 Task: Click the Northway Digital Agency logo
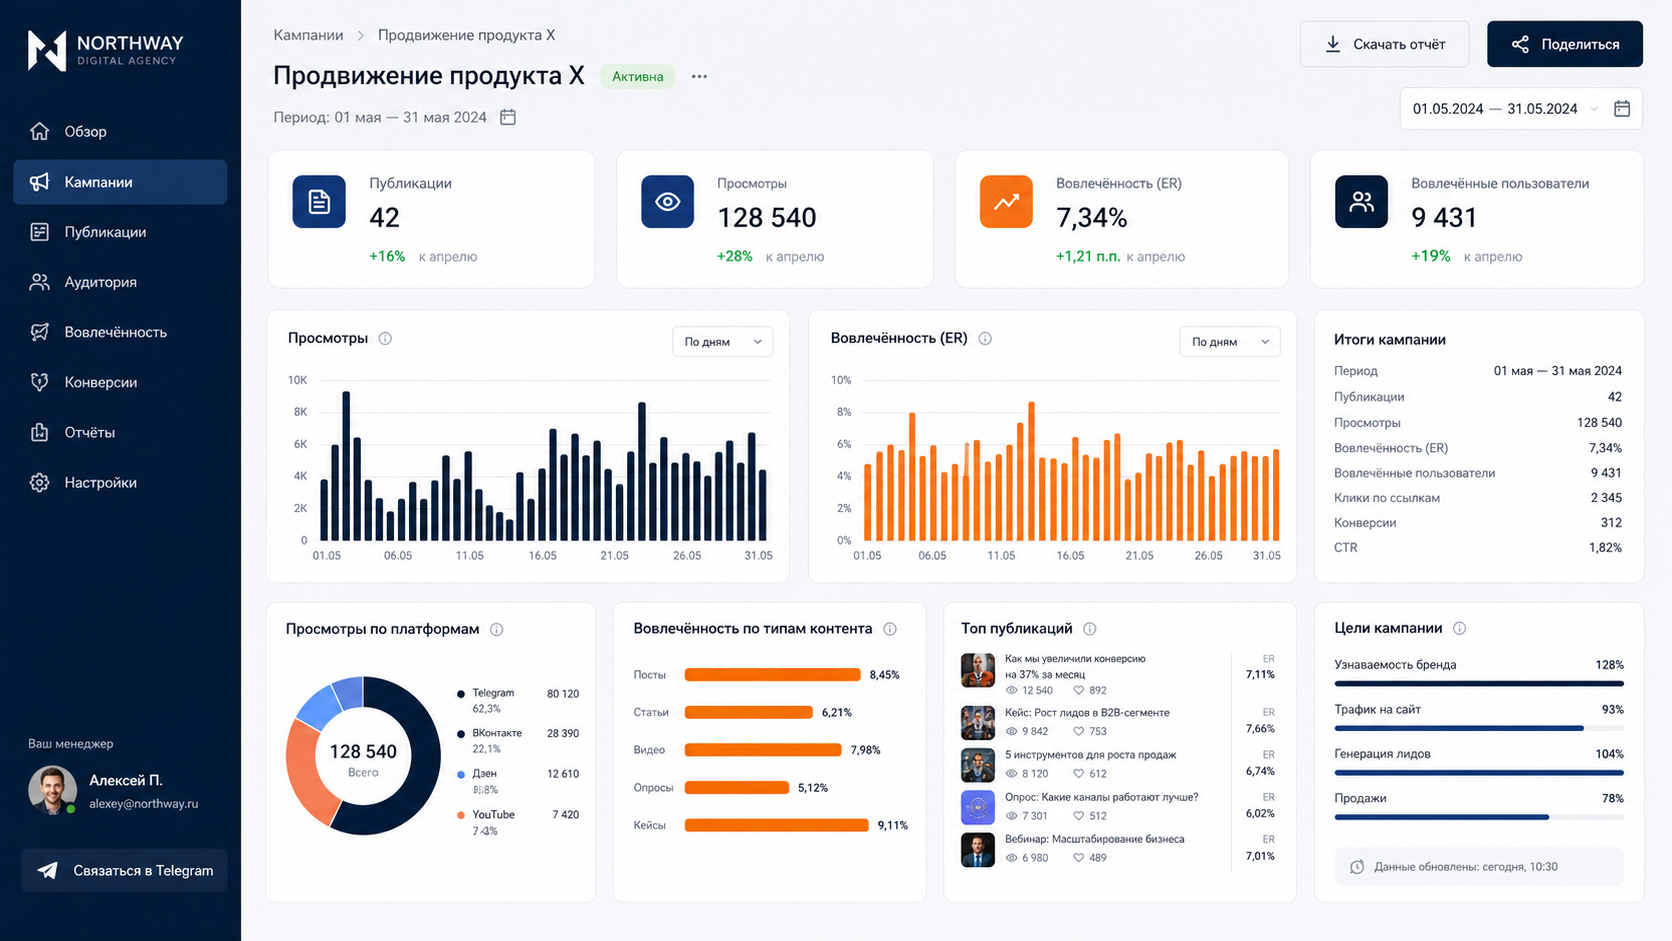coord(105,49)
